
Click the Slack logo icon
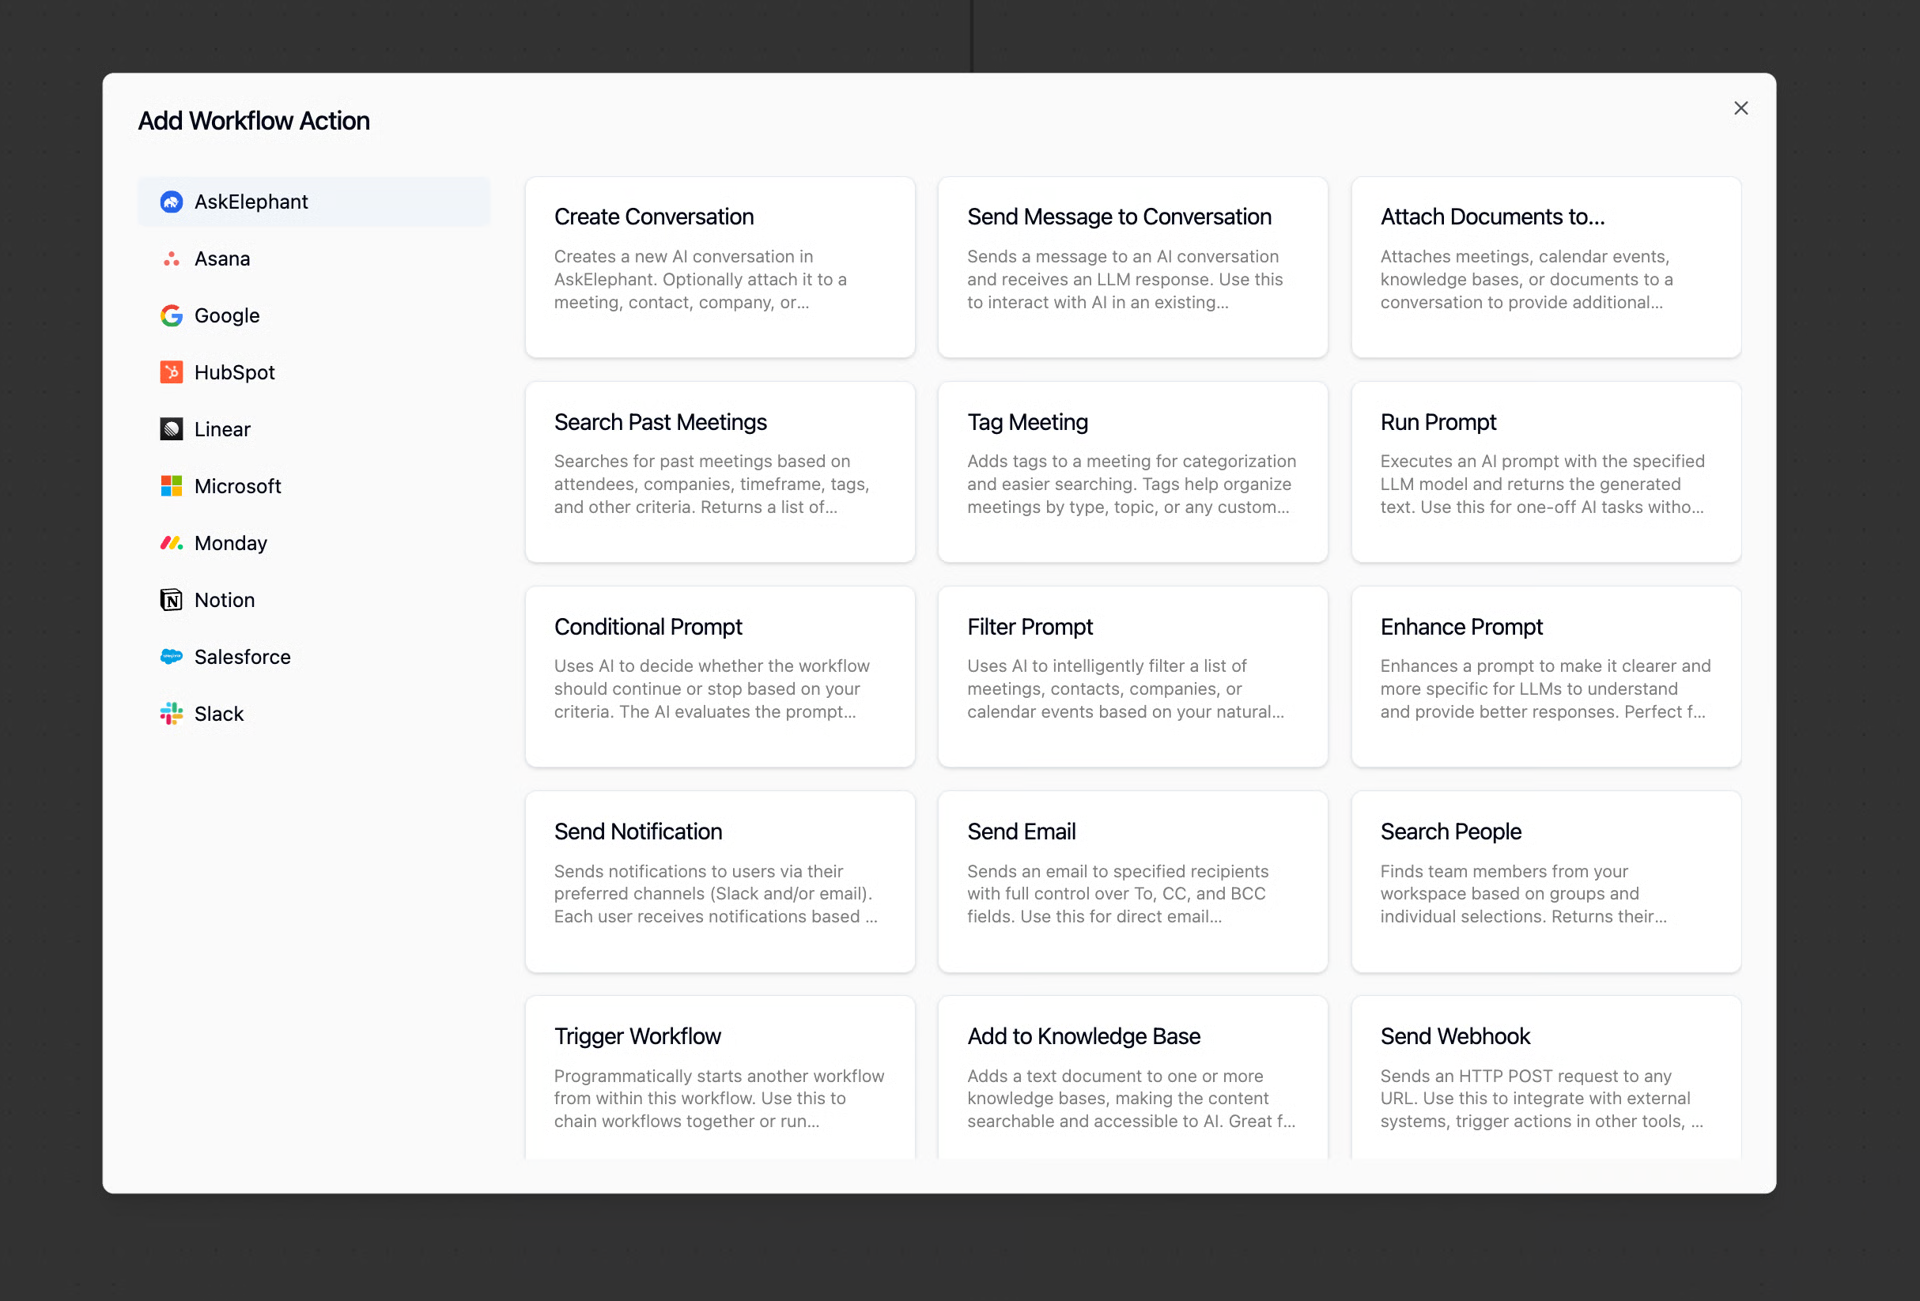tap(171, 714)
